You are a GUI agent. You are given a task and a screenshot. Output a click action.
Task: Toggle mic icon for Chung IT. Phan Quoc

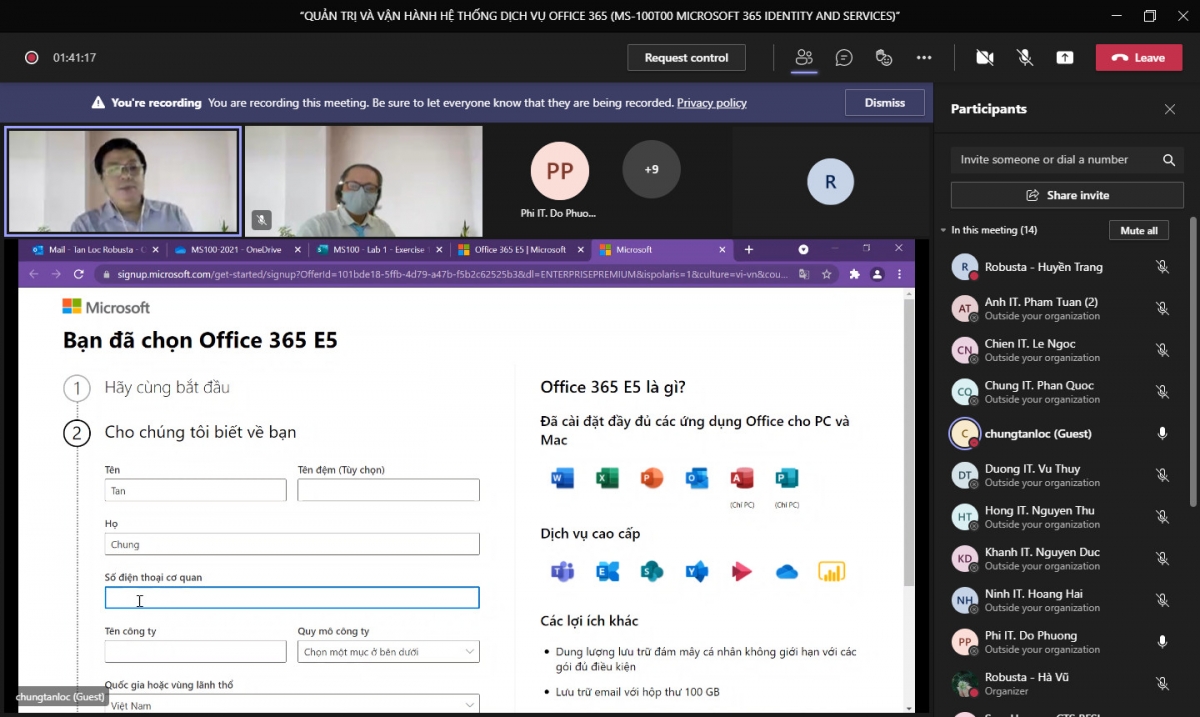1162,392
